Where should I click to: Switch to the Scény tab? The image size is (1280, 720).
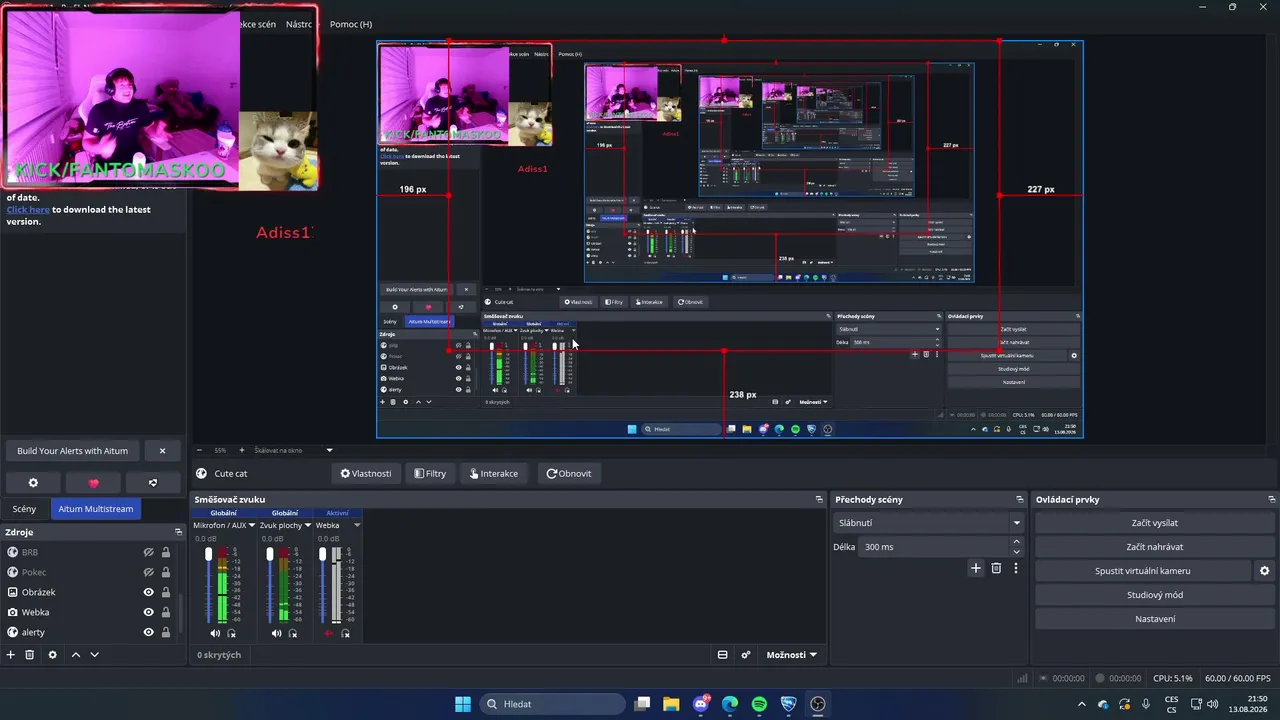(24, 509)
